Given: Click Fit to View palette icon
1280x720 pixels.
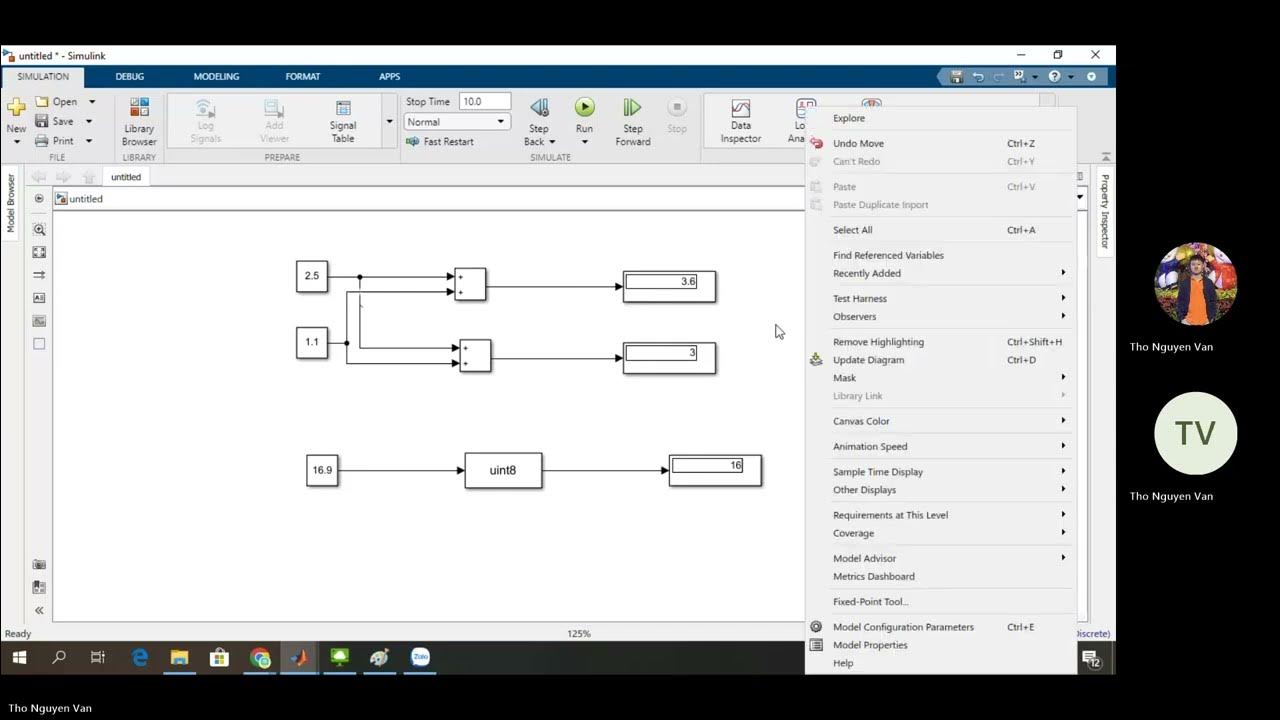Looking at the screenshot, I should point(39,252).
